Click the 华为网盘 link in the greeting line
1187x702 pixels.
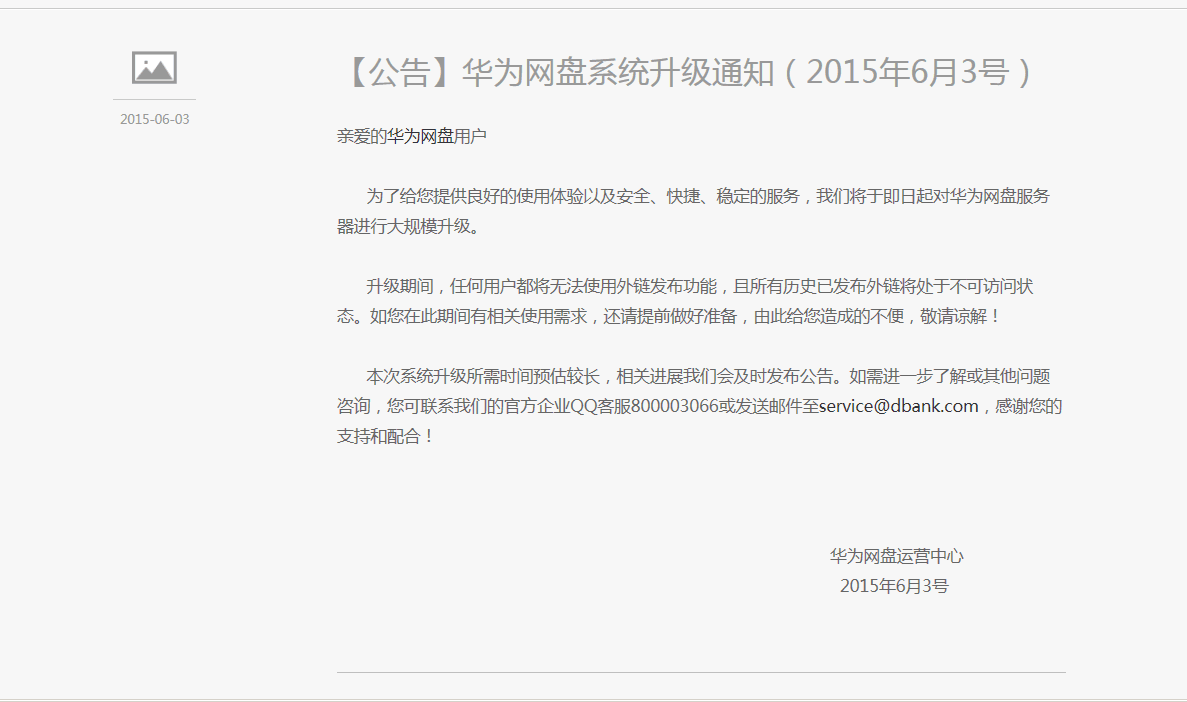point(420,136)
